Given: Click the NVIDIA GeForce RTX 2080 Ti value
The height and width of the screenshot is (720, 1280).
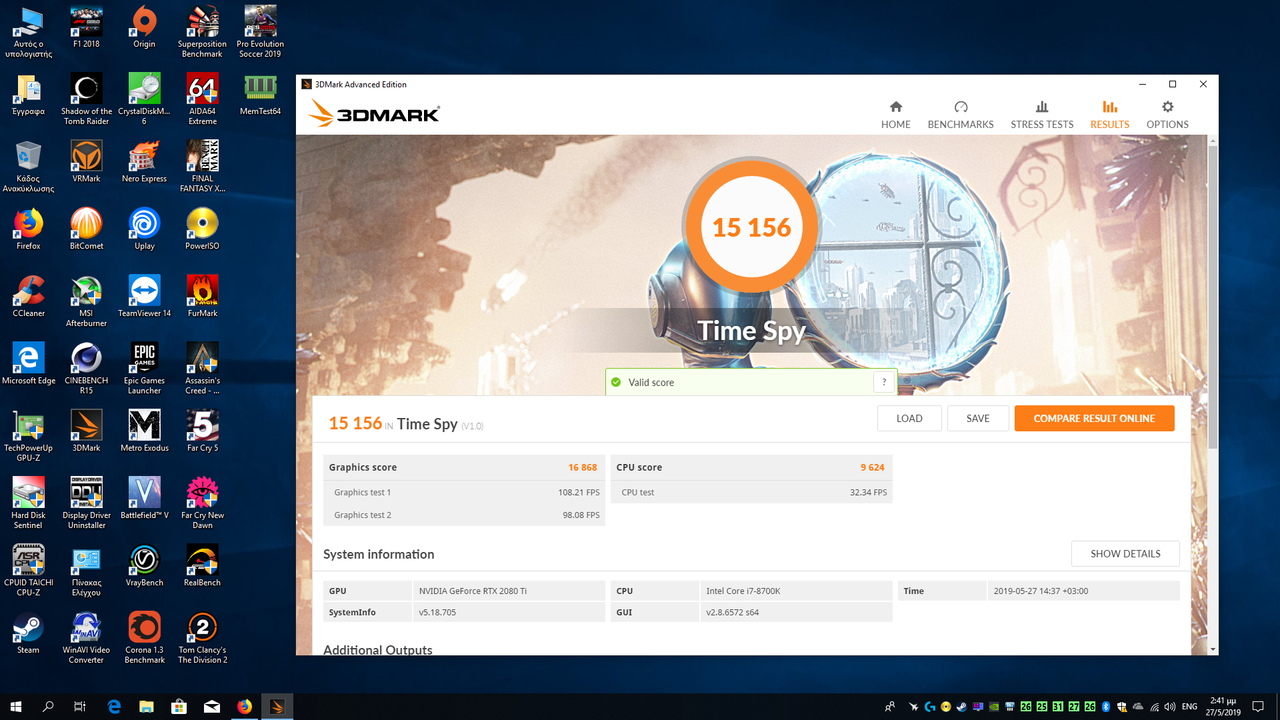Looking at the screenshot, I should [473, 591].
